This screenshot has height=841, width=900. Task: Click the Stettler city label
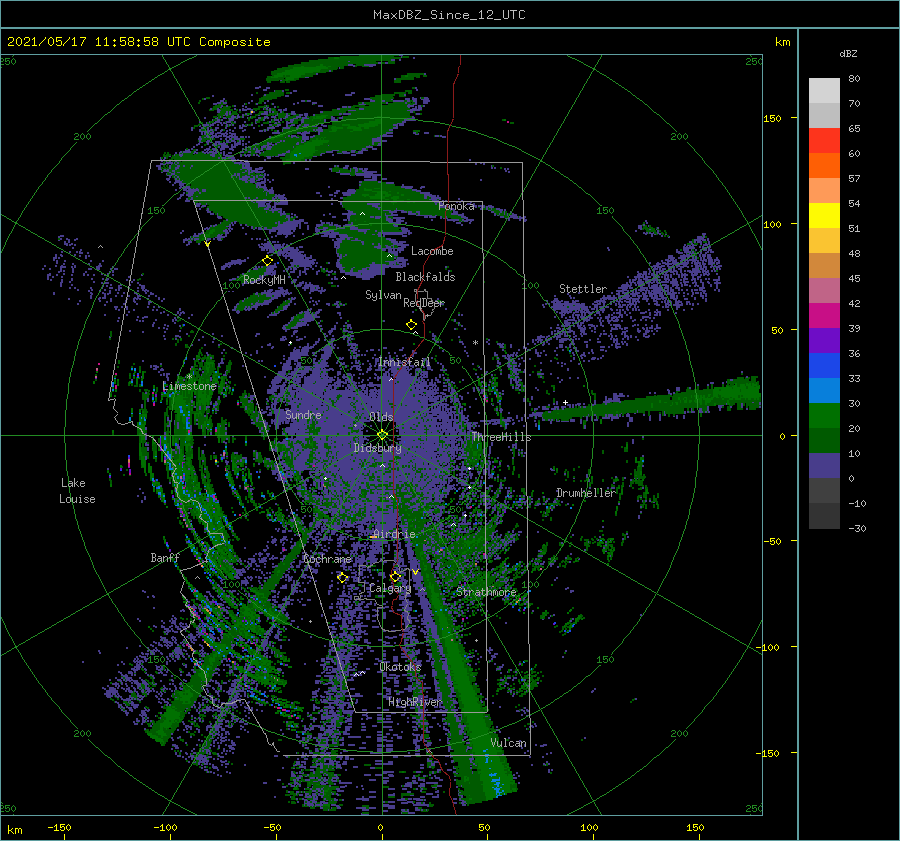pyautogui.click(x=583, y=289)
